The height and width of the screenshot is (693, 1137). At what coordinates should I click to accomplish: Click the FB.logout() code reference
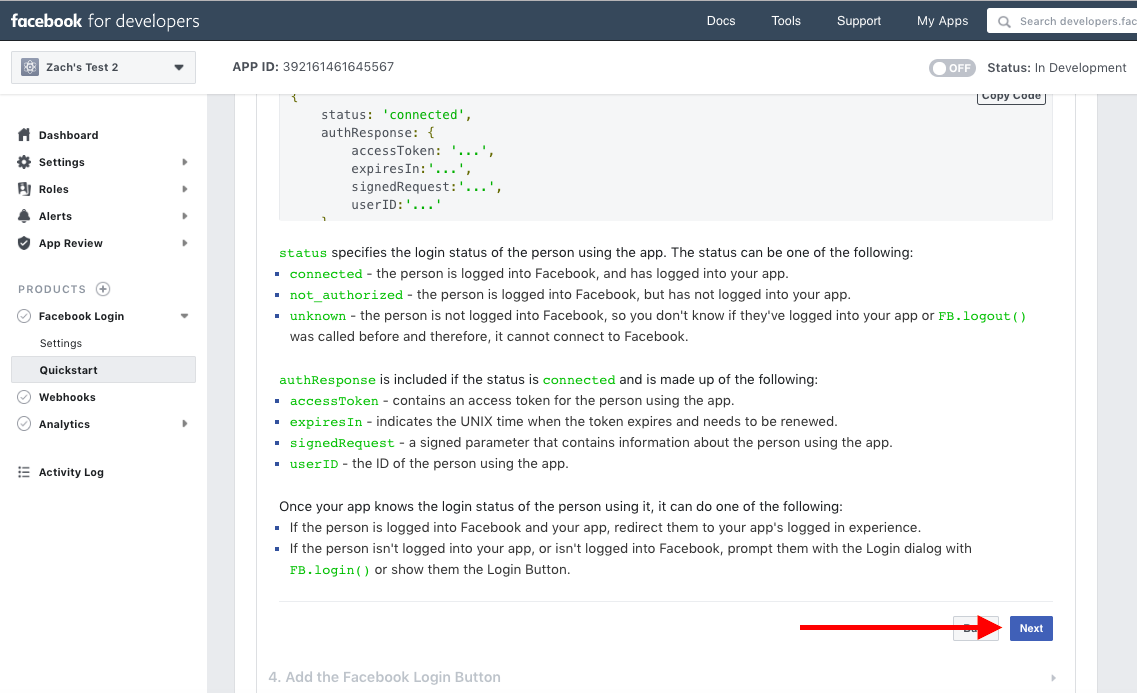[982, 316]
